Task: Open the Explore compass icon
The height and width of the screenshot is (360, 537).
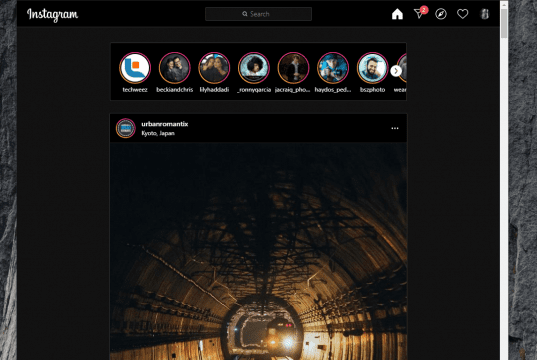Action: 441,14
